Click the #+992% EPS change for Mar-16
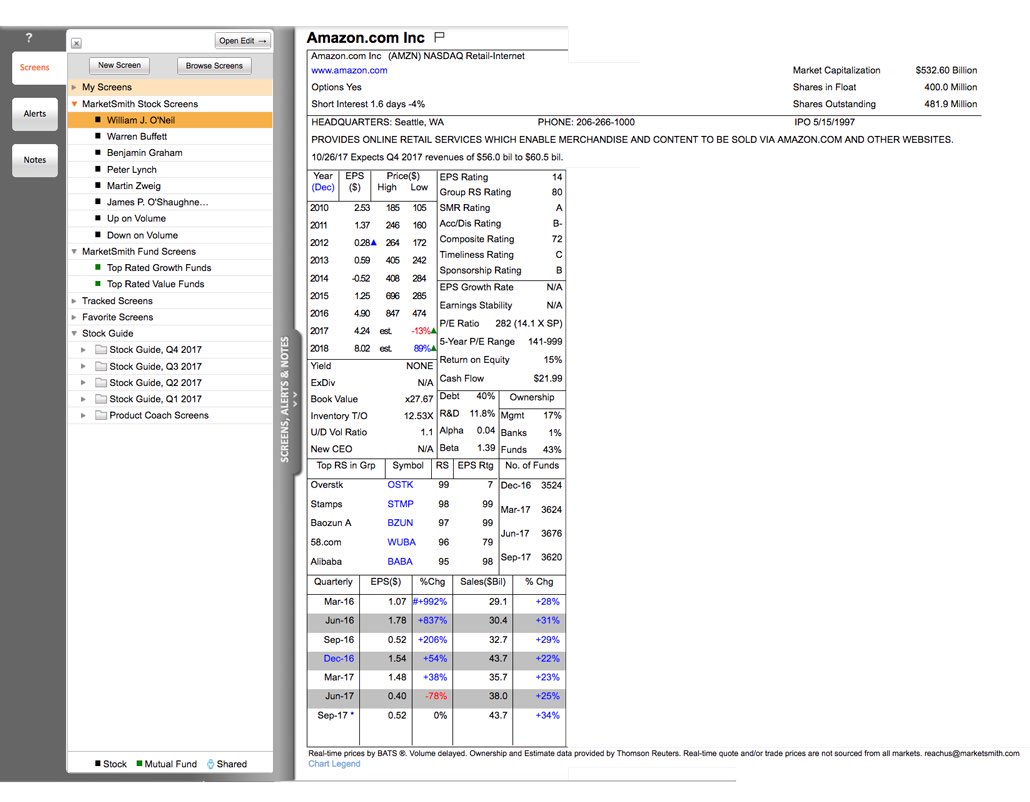This screenshot has height=802, width=1030. click(x=430, y=602)
